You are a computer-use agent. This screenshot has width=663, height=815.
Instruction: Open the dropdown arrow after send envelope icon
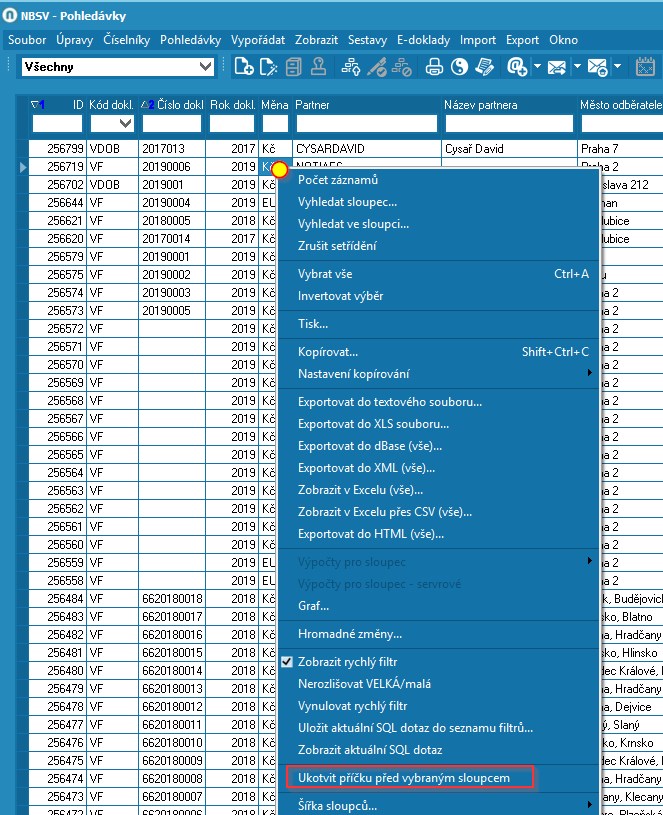577,67
